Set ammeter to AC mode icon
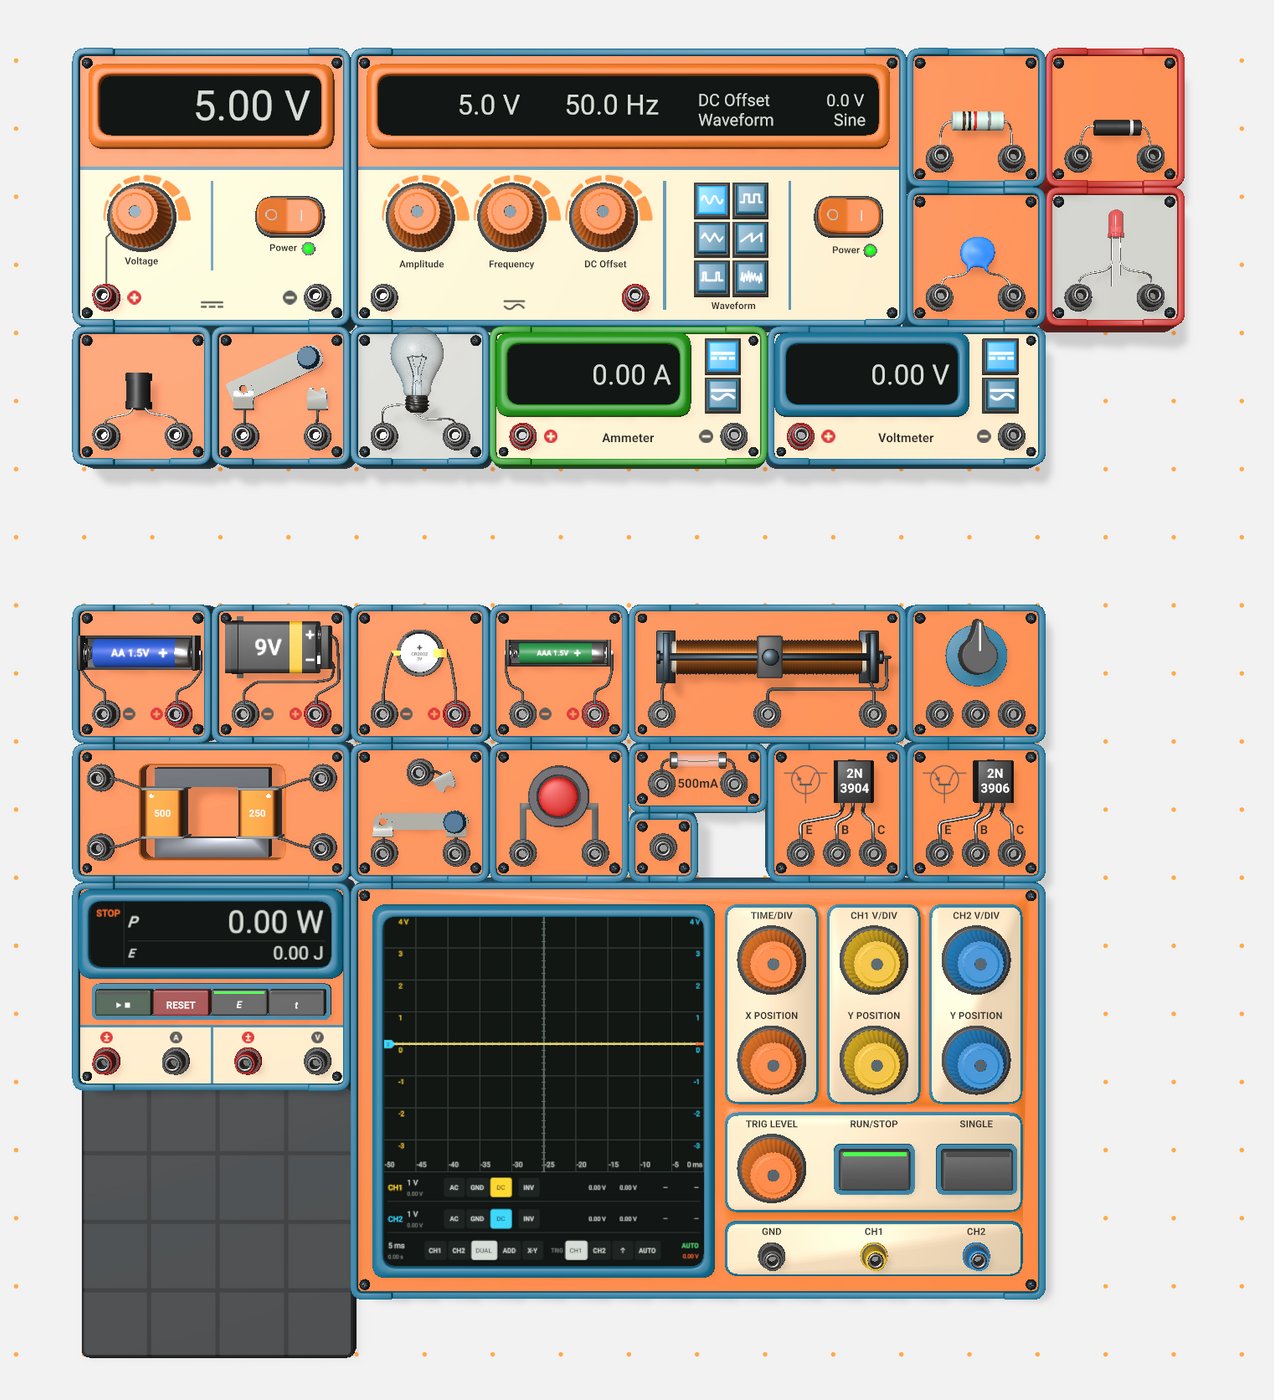The image size is (1274, 1400). coord(722,395)
